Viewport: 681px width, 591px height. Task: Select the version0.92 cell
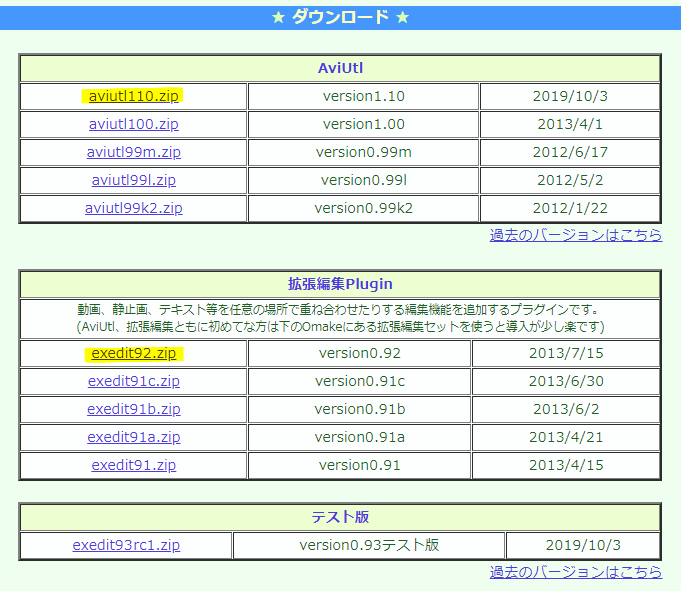[x=360, y=353]
